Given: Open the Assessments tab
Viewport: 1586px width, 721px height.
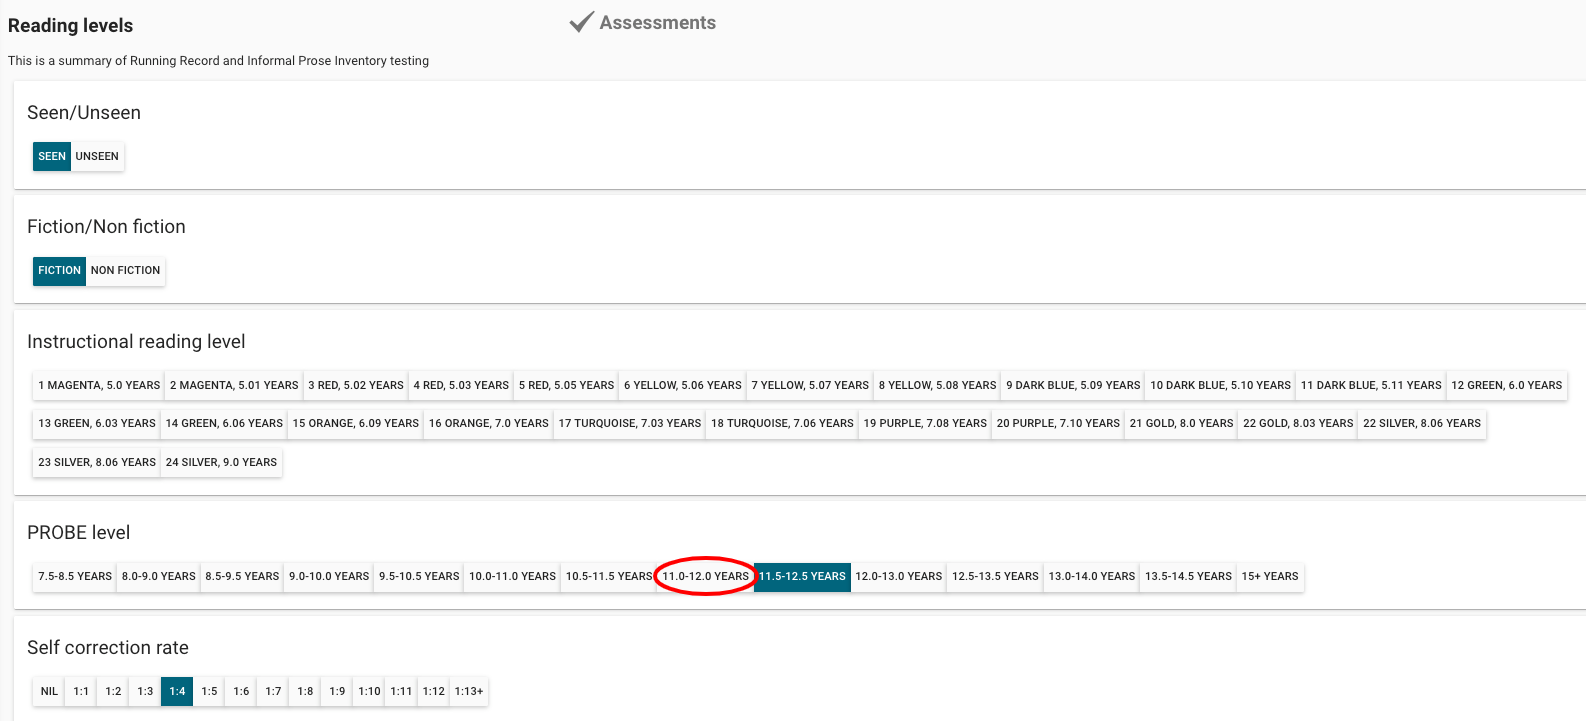Looking at the screenshot, I should [657, 23].
